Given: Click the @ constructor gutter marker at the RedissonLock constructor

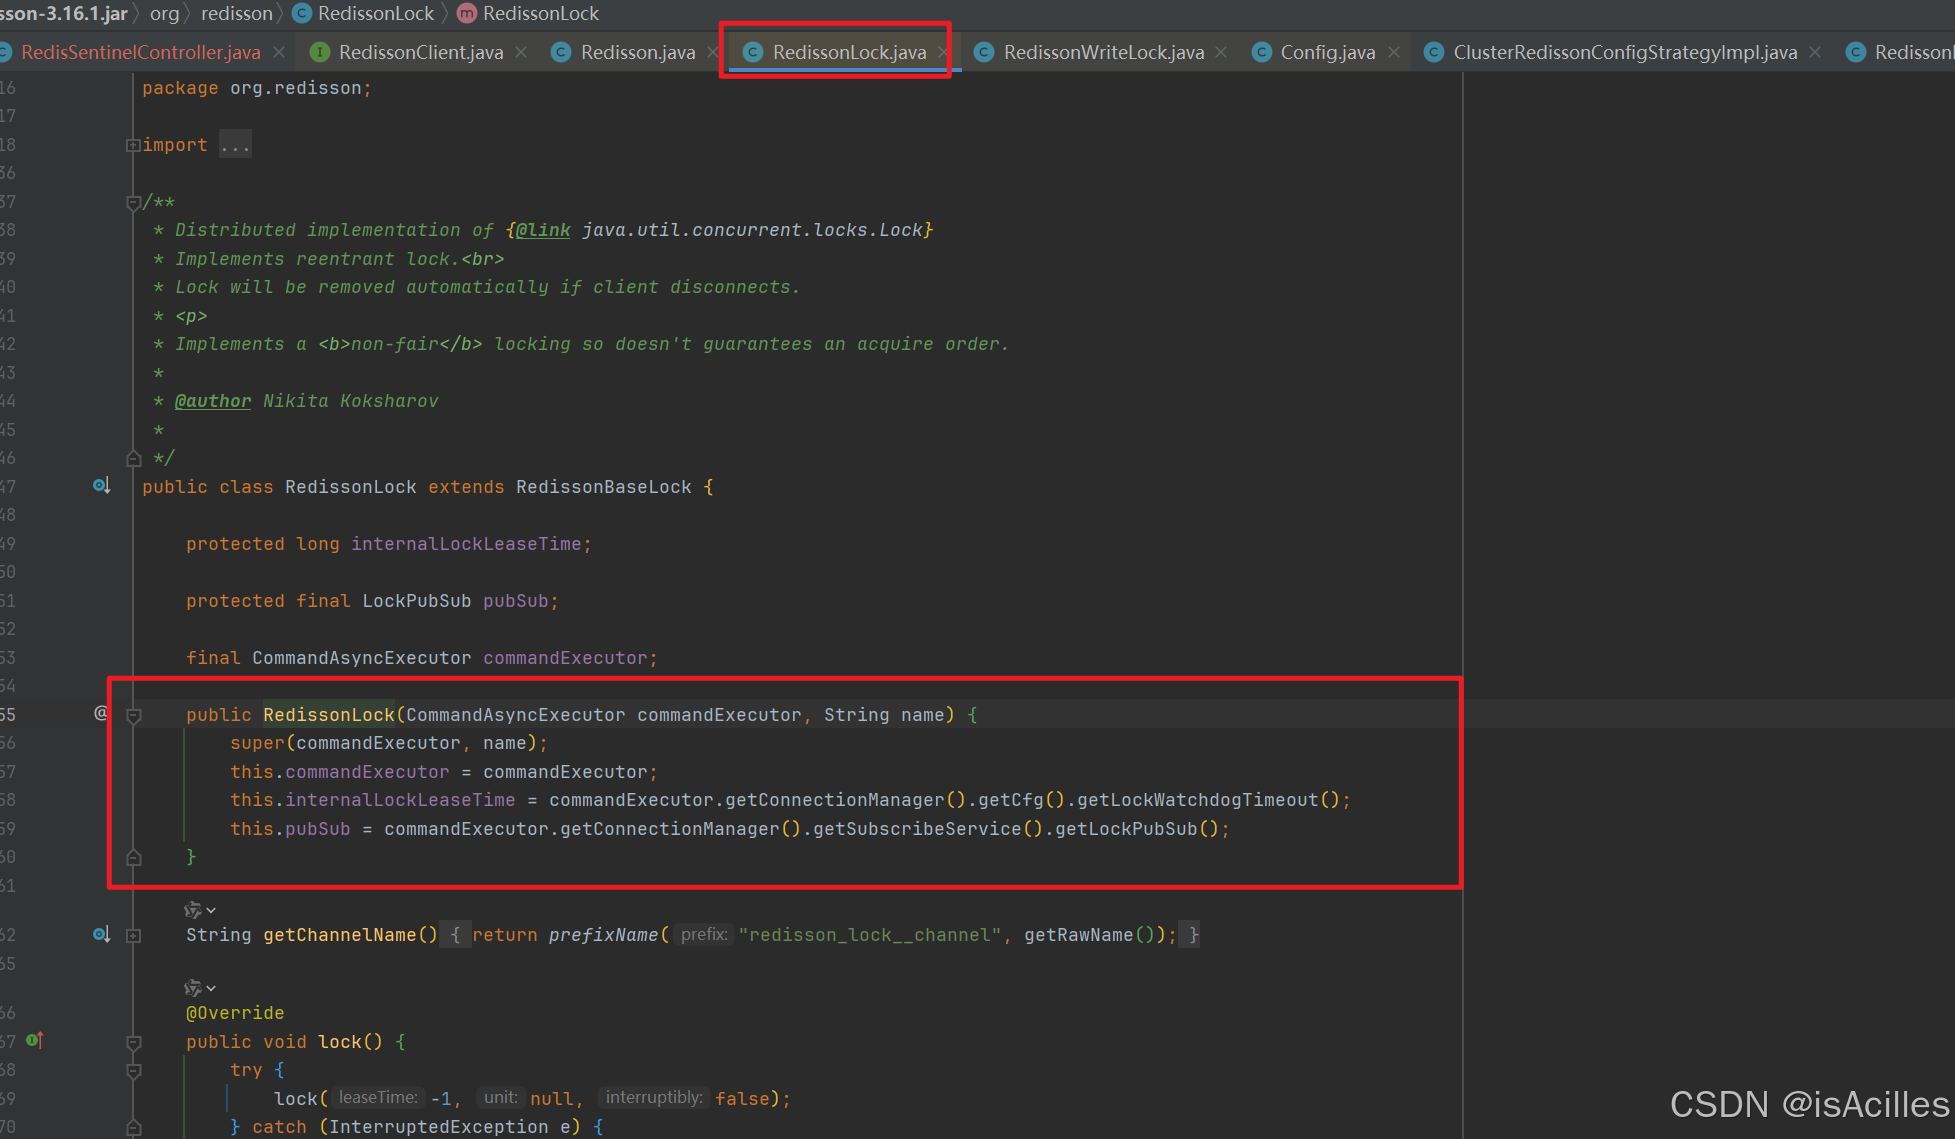Looking at the screenshot, I should (x=99, y=713).
